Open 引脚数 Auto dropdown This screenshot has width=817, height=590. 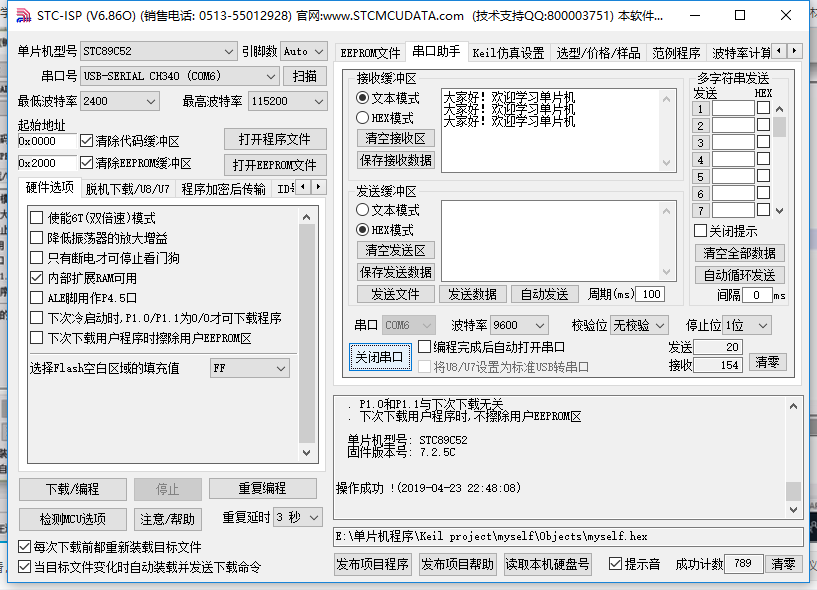pyautogui.click(x=304, y=51)
